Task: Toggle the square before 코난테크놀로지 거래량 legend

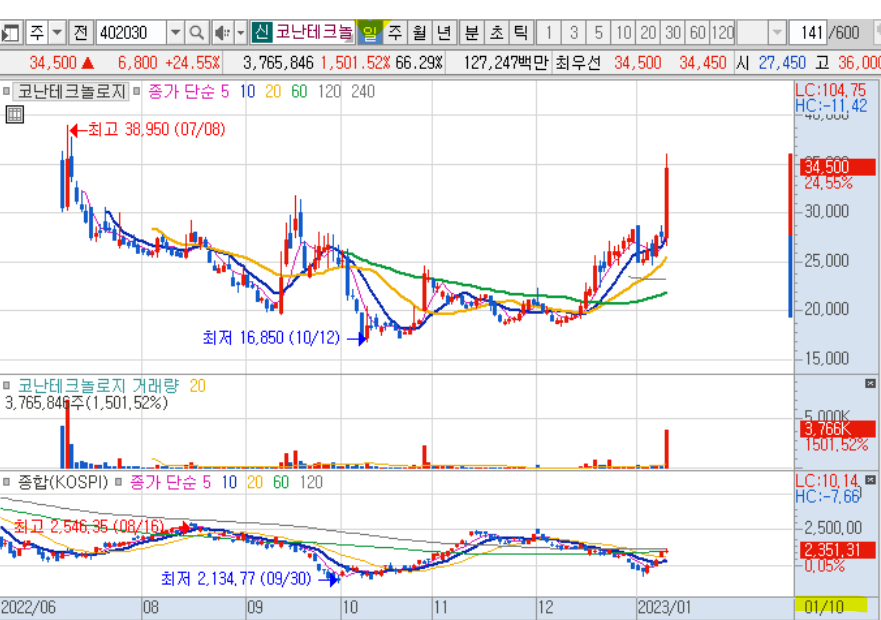Action: (6, 386)
